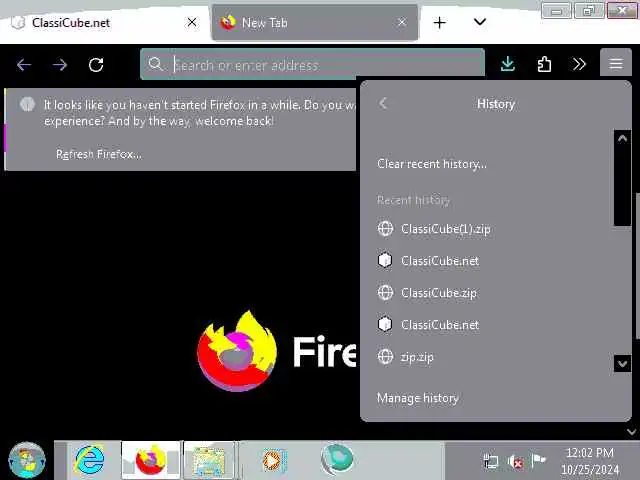This screenshot has height=480, width=640.
Task: Click the Firefox logo on new tab page
Action: tap(237, 351)
